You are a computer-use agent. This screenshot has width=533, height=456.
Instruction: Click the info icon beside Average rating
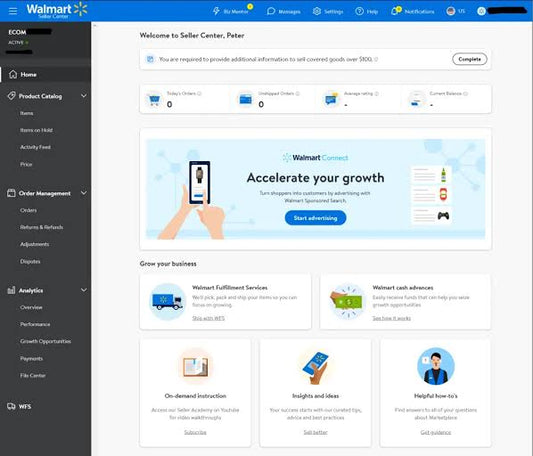click(x=377, y=94)
